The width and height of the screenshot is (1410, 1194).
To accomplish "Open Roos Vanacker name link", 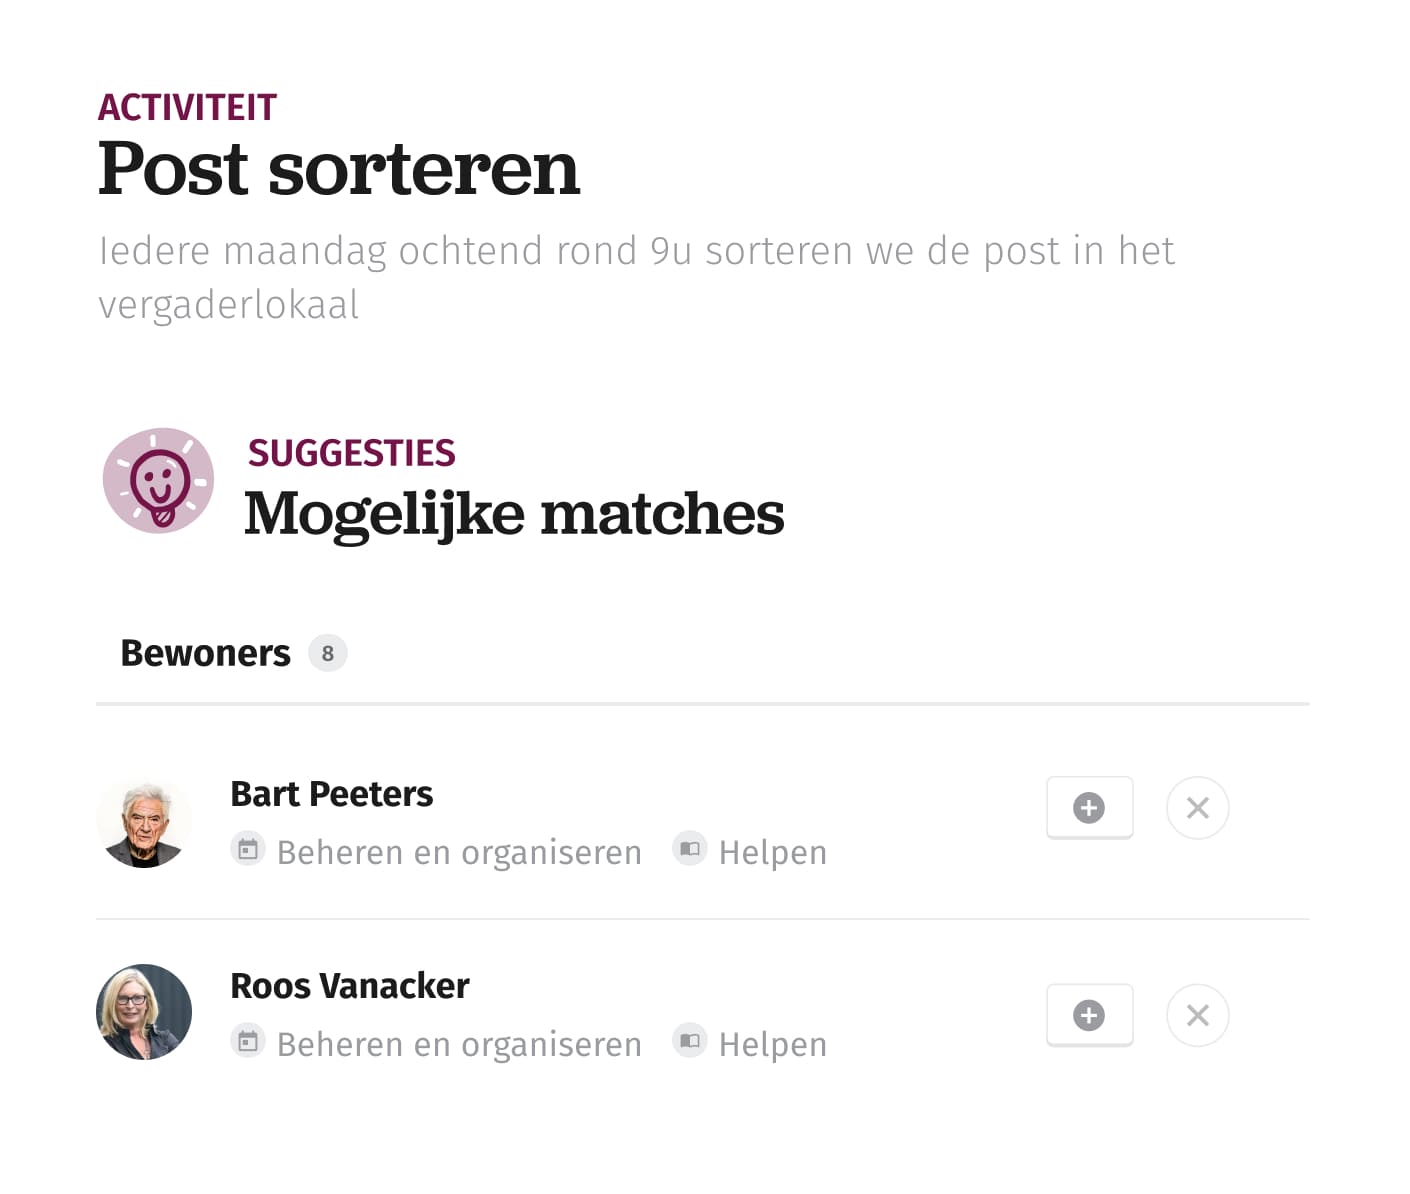I will pos(350,986).
